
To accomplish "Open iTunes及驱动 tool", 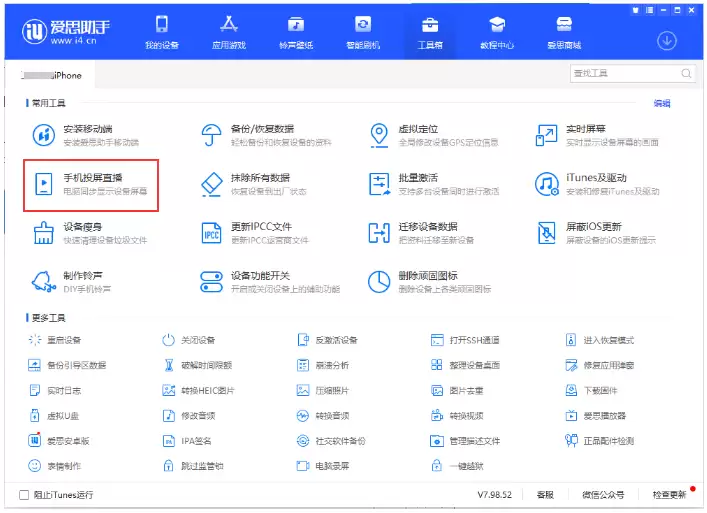I will 597,184.
